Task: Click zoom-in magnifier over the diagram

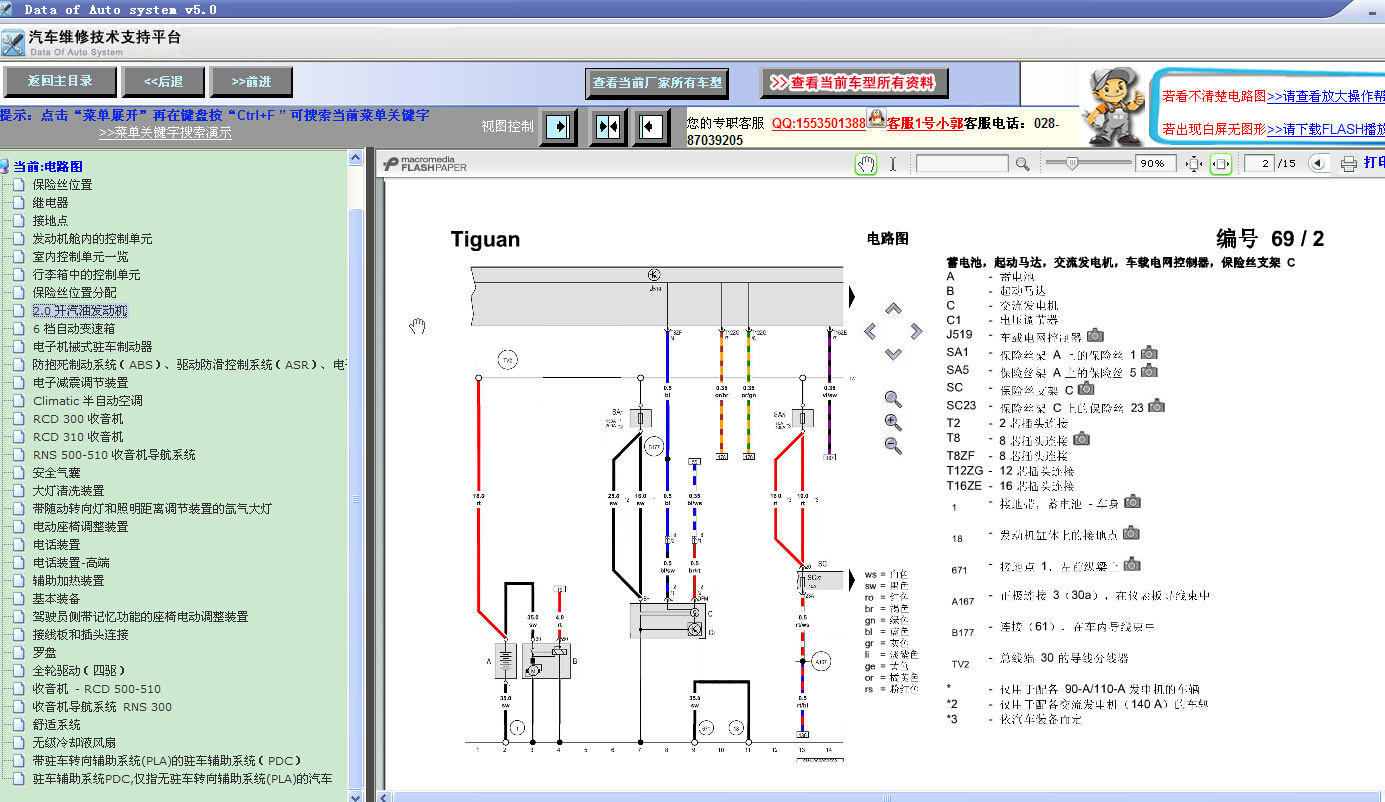Action: pos(894,422)
